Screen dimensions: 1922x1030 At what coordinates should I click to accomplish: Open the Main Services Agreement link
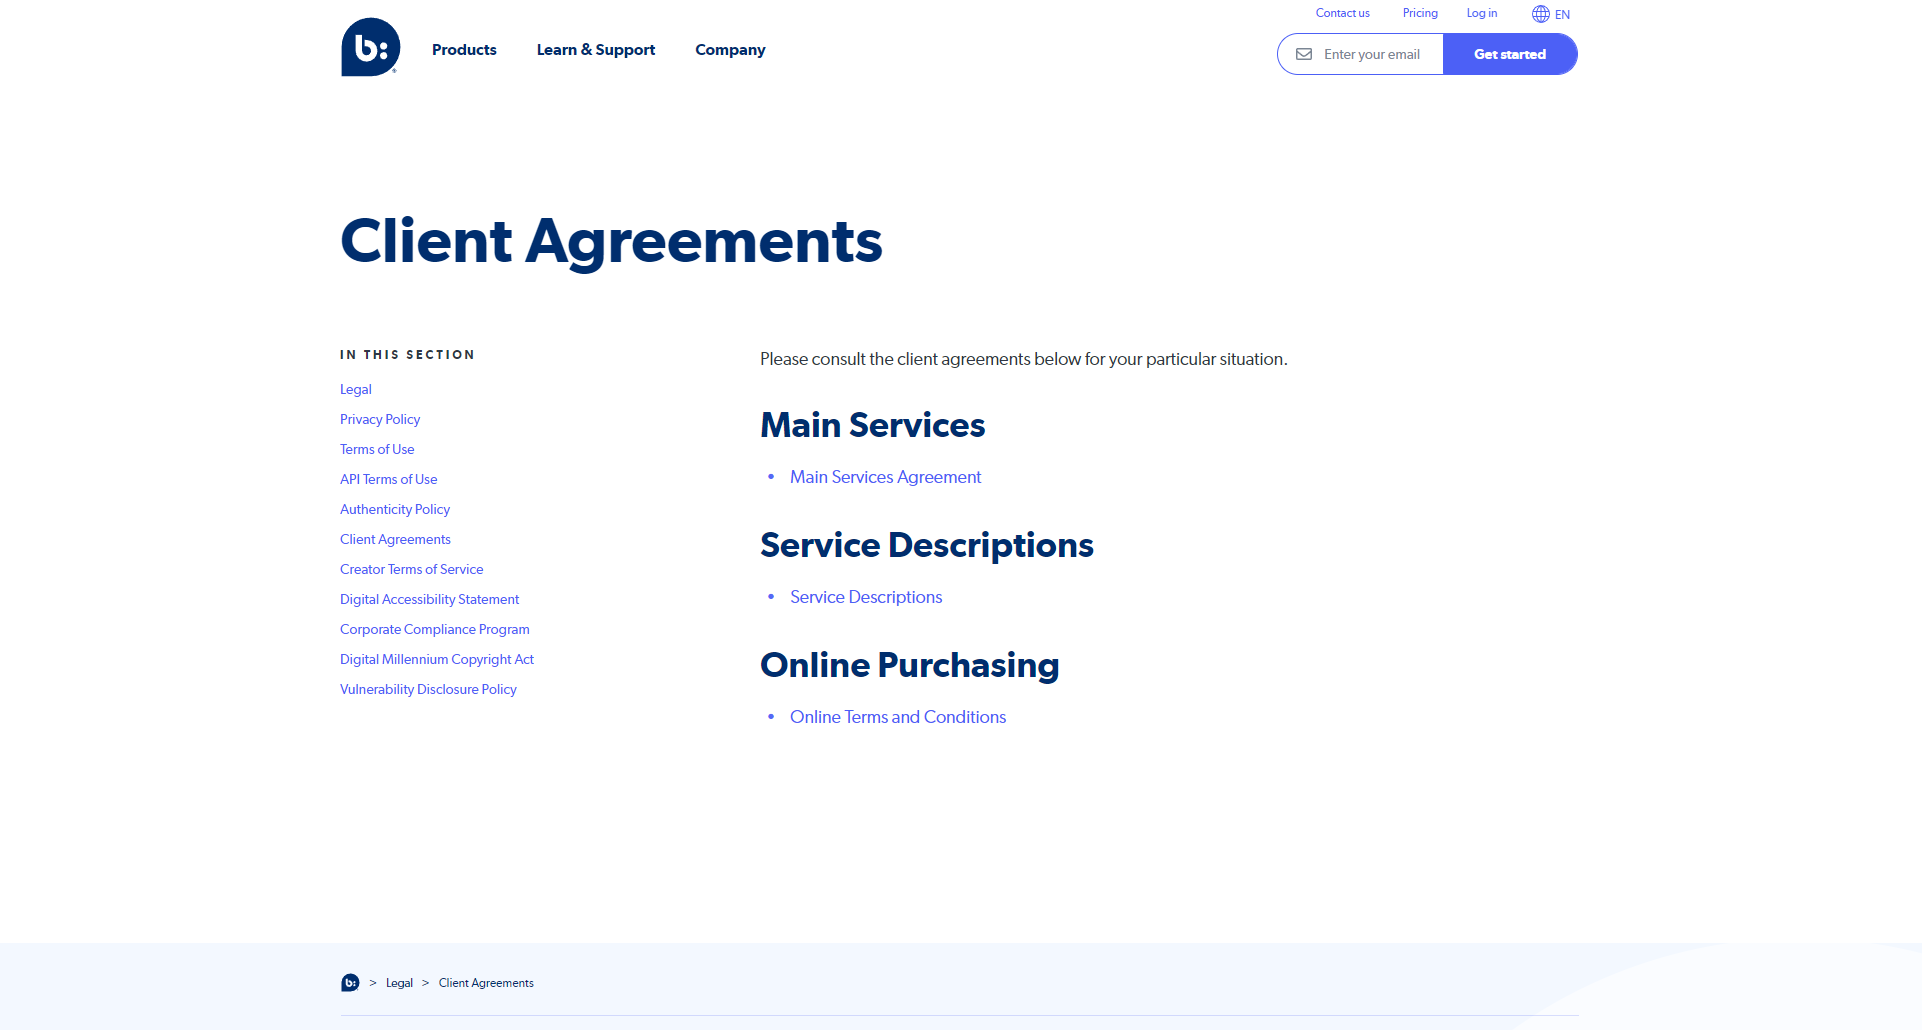pos(885,477)
